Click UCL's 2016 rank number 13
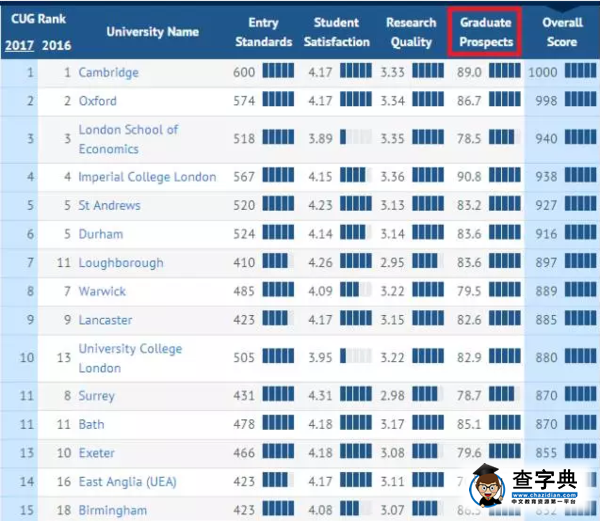600x521 pixels. [64, 358]
